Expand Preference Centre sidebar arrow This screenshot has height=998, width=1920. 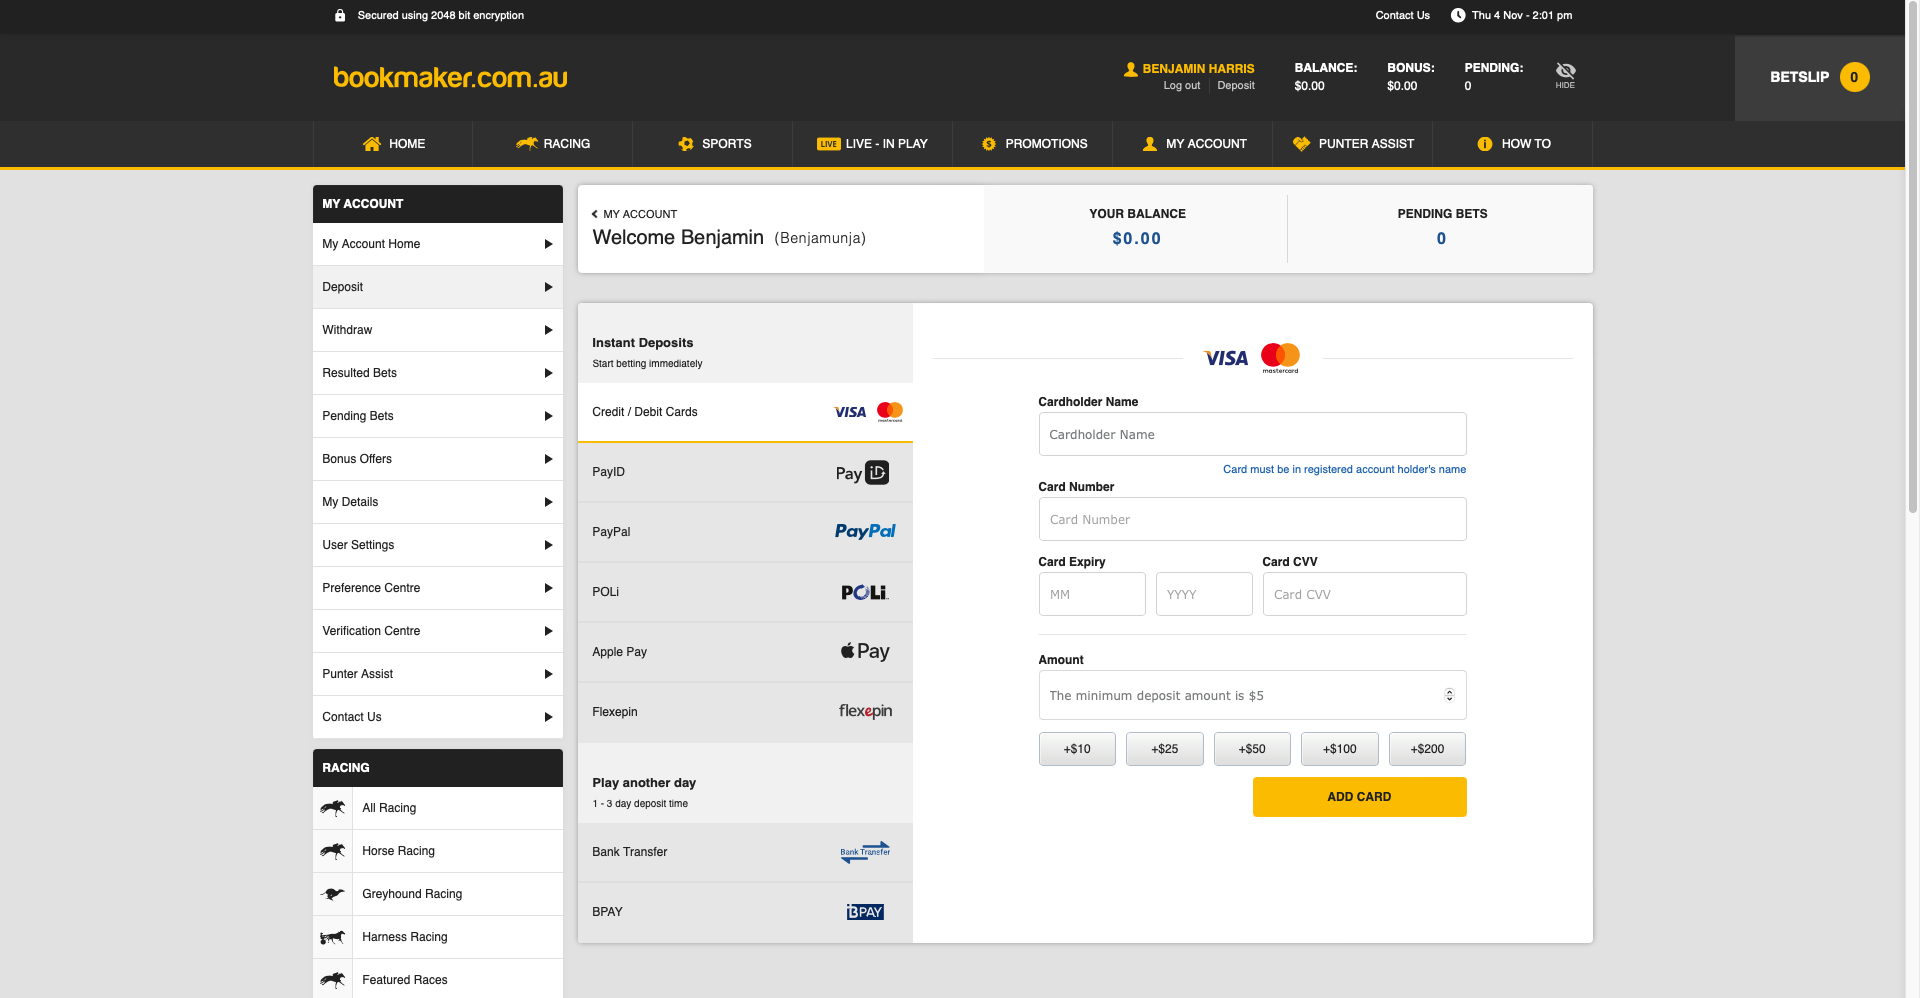click(x=548, y=588)
